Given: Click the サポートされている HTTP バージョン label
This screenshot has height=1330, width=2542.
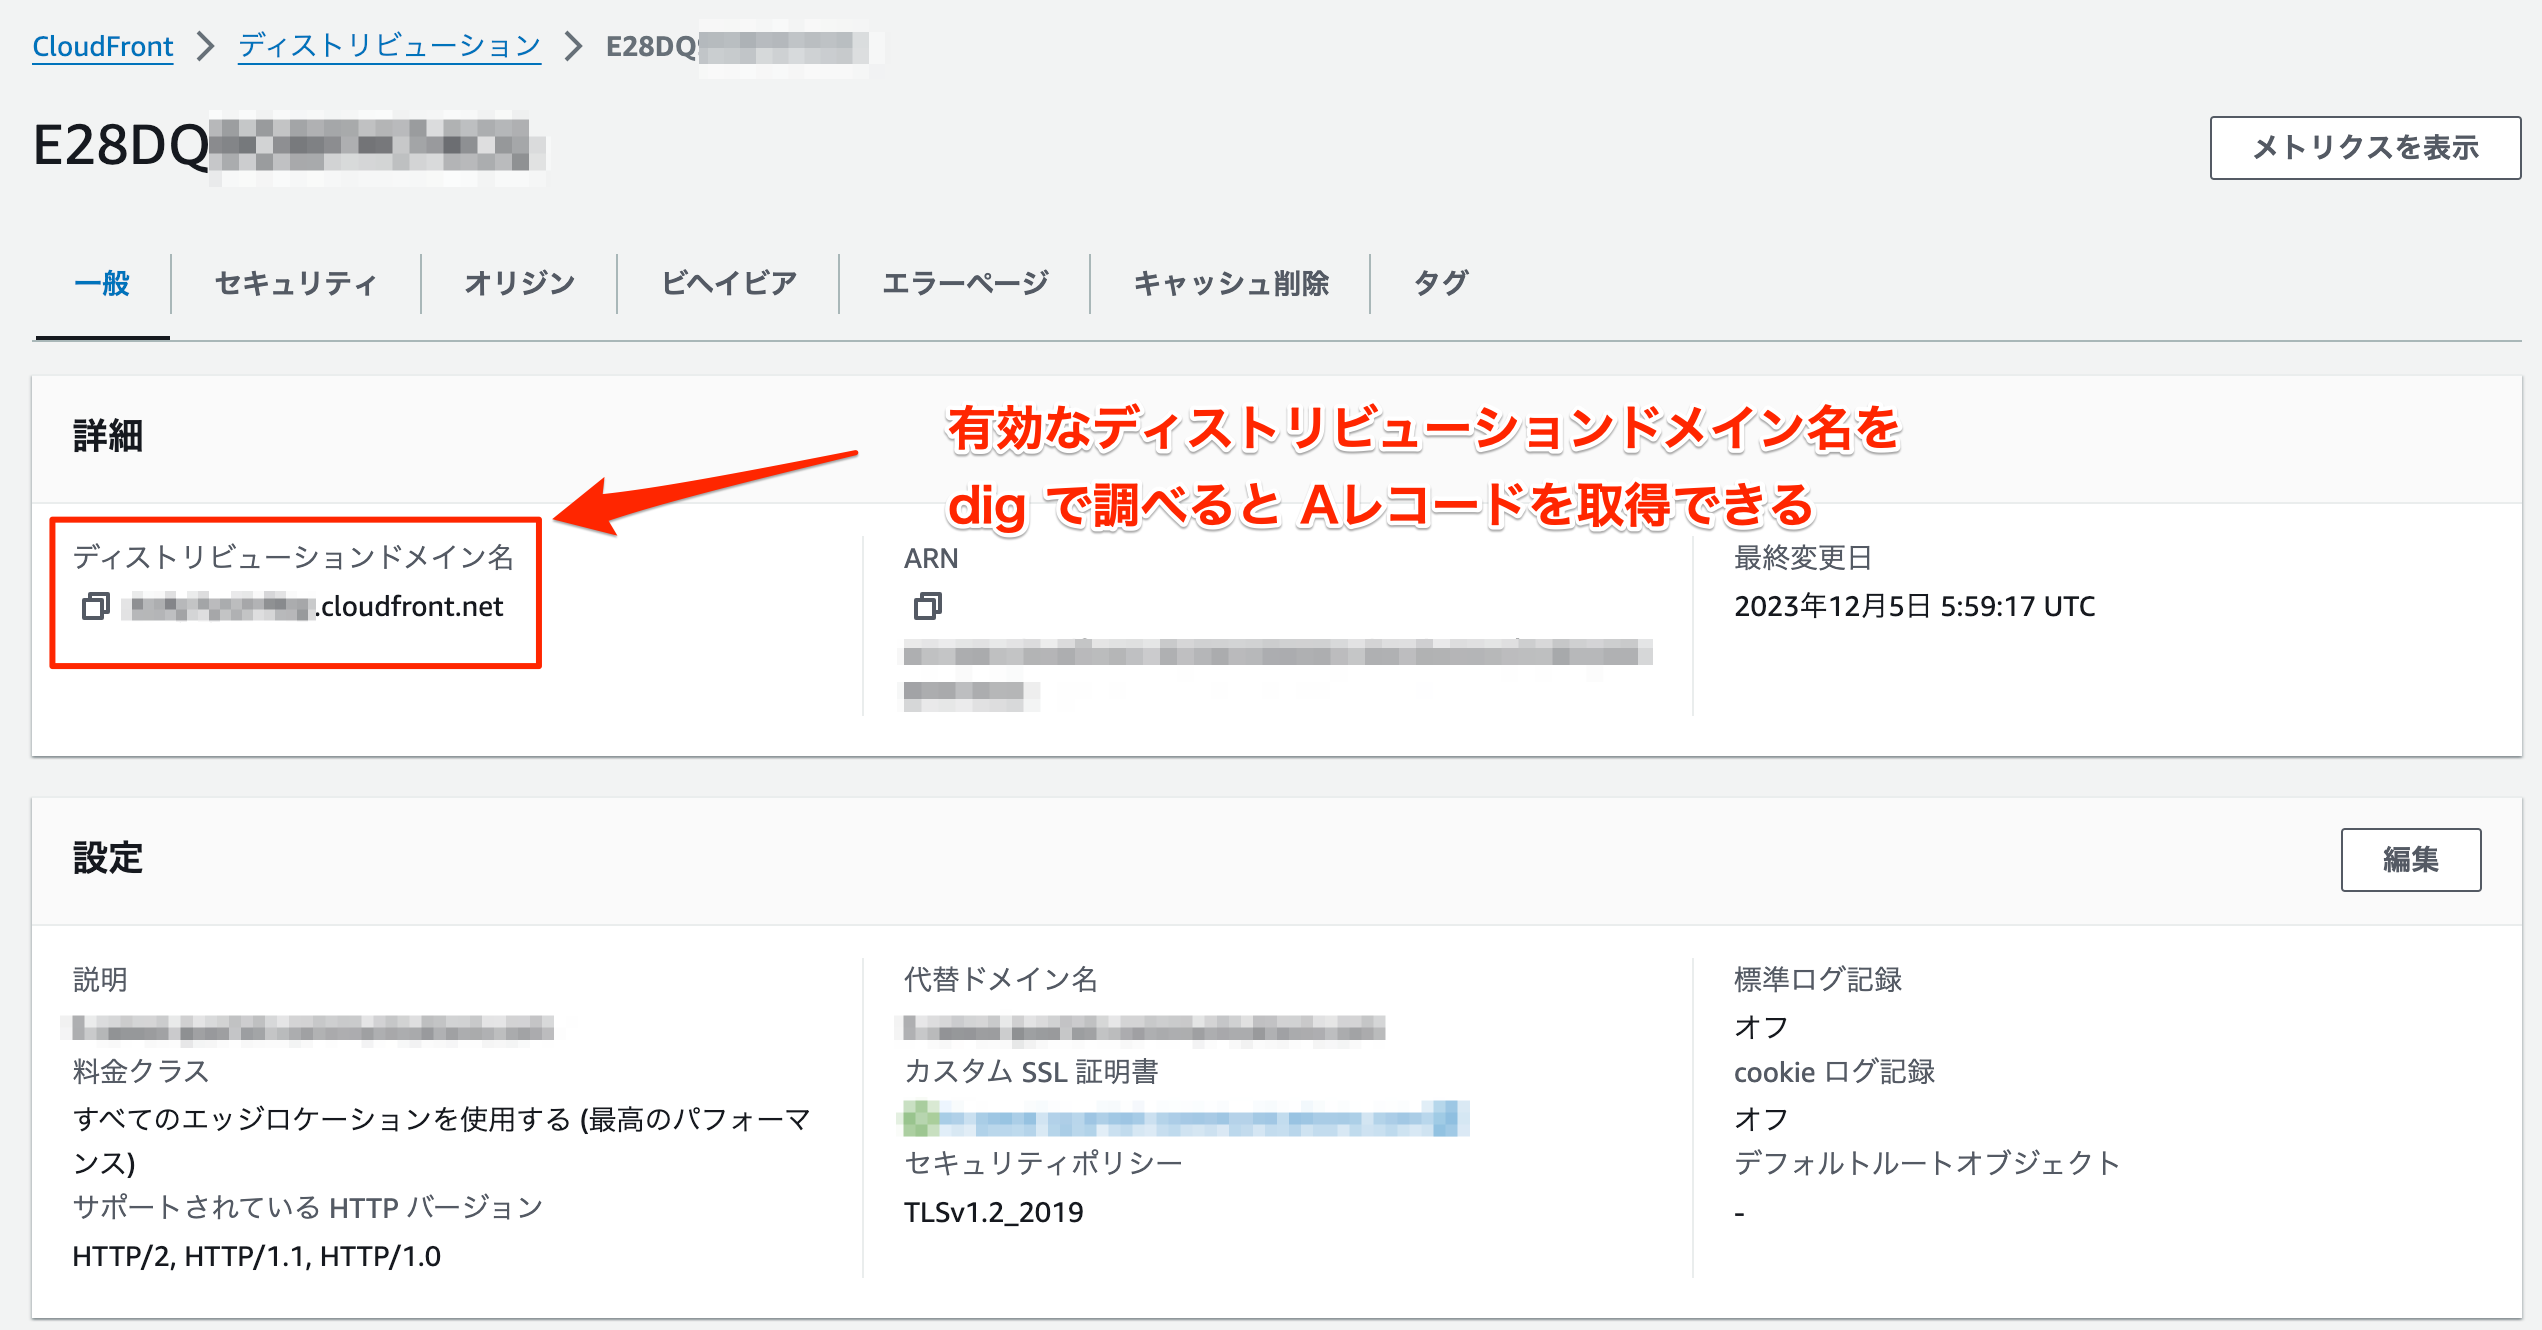Looking at the screenshot, I should [x=307, y=1208].
